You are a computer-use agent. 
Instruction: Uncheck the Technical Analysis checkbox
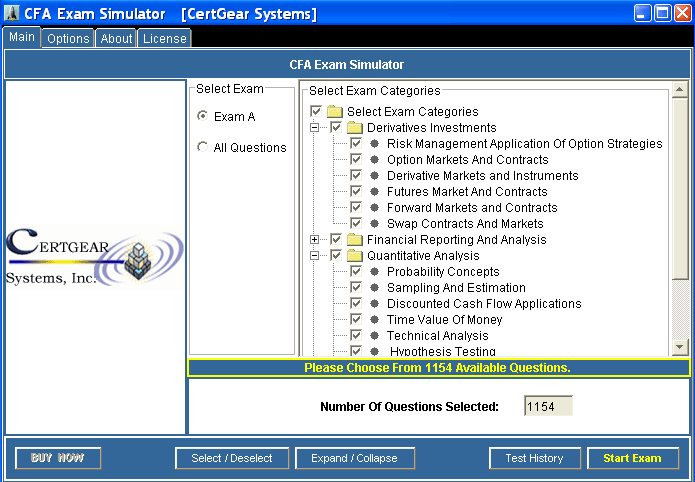pyautogui.click(x=355, y=335)
